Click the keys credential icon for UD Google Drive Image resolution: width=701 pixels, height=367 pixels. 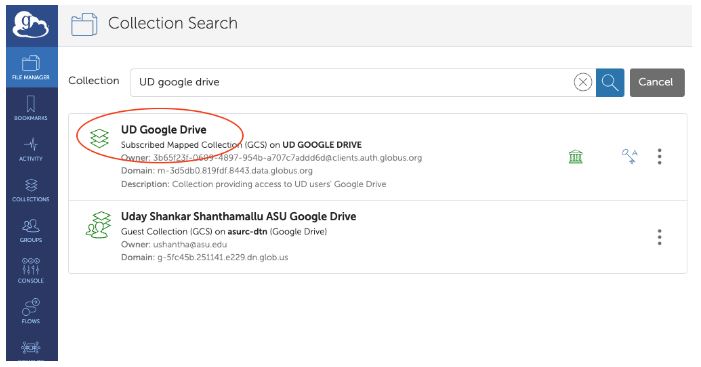pyautogui.click(x=629, y=156)
